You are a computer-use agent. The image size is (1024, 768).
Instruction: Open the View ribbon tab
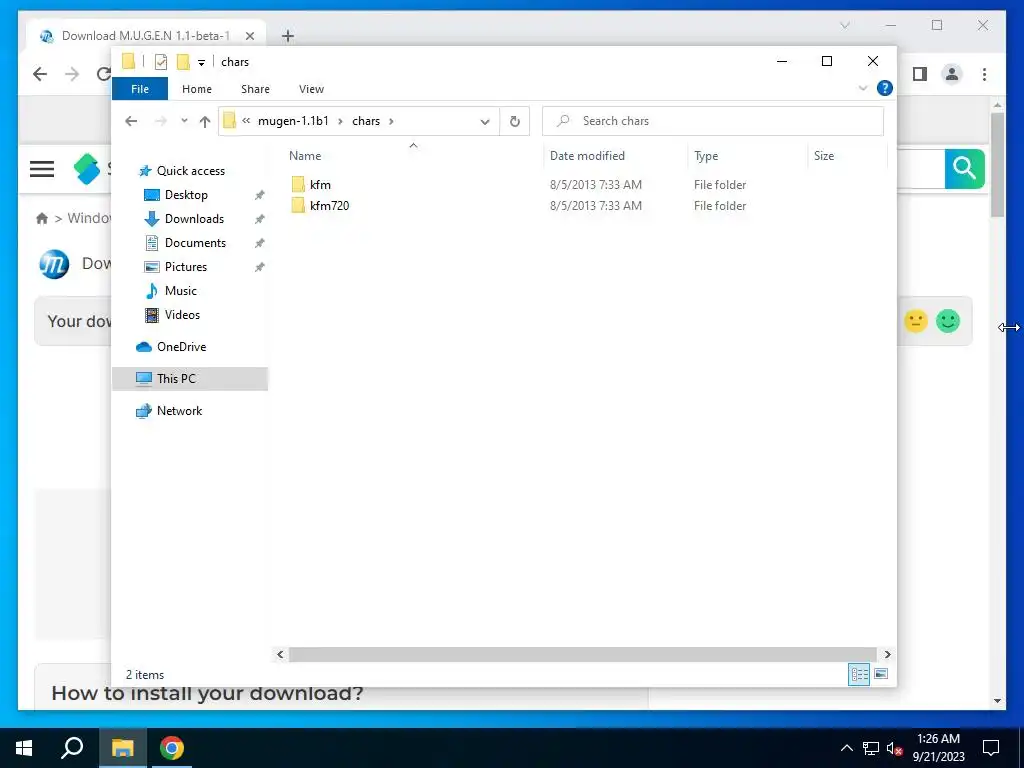click(311, 89)
